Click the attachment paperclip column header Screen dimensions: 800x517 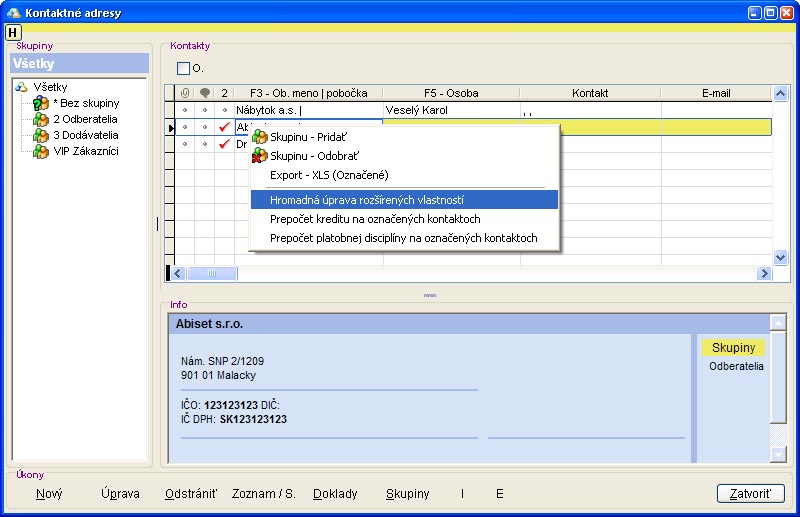[184, 93]
